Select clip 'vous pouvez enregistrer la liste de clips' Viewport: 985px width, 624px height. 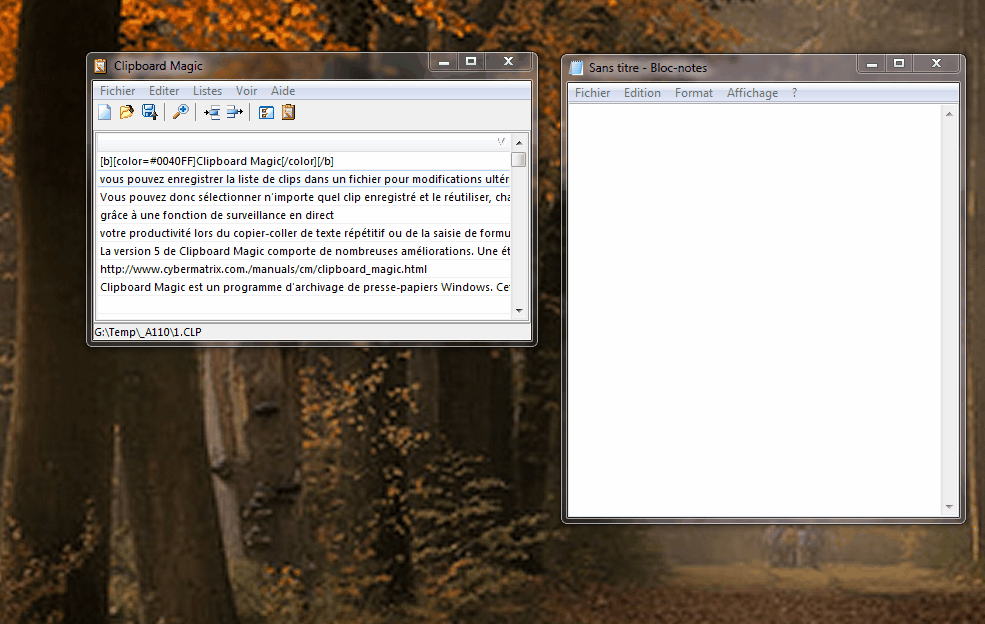click(303, 179)
